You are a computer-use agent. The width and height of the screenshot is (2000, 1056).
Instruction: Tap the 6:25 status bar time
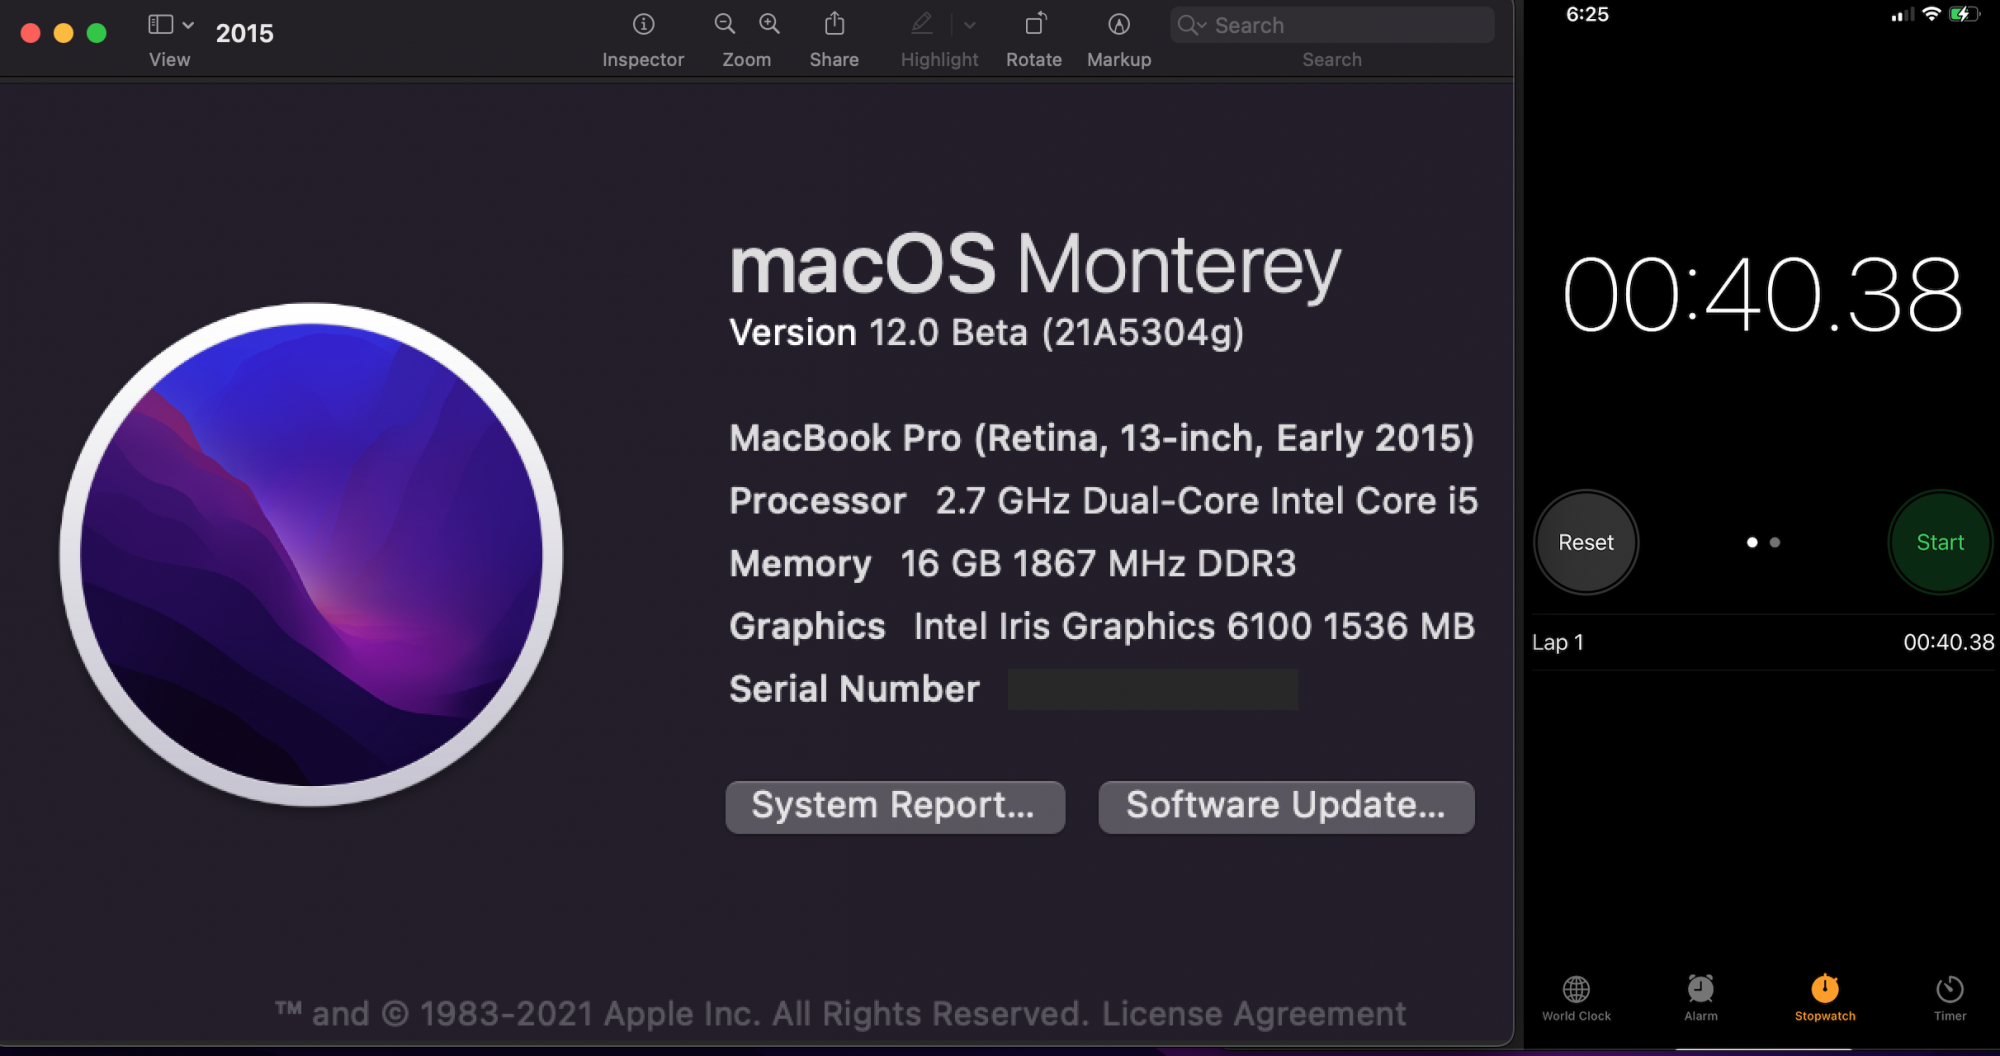[1587, 14]
